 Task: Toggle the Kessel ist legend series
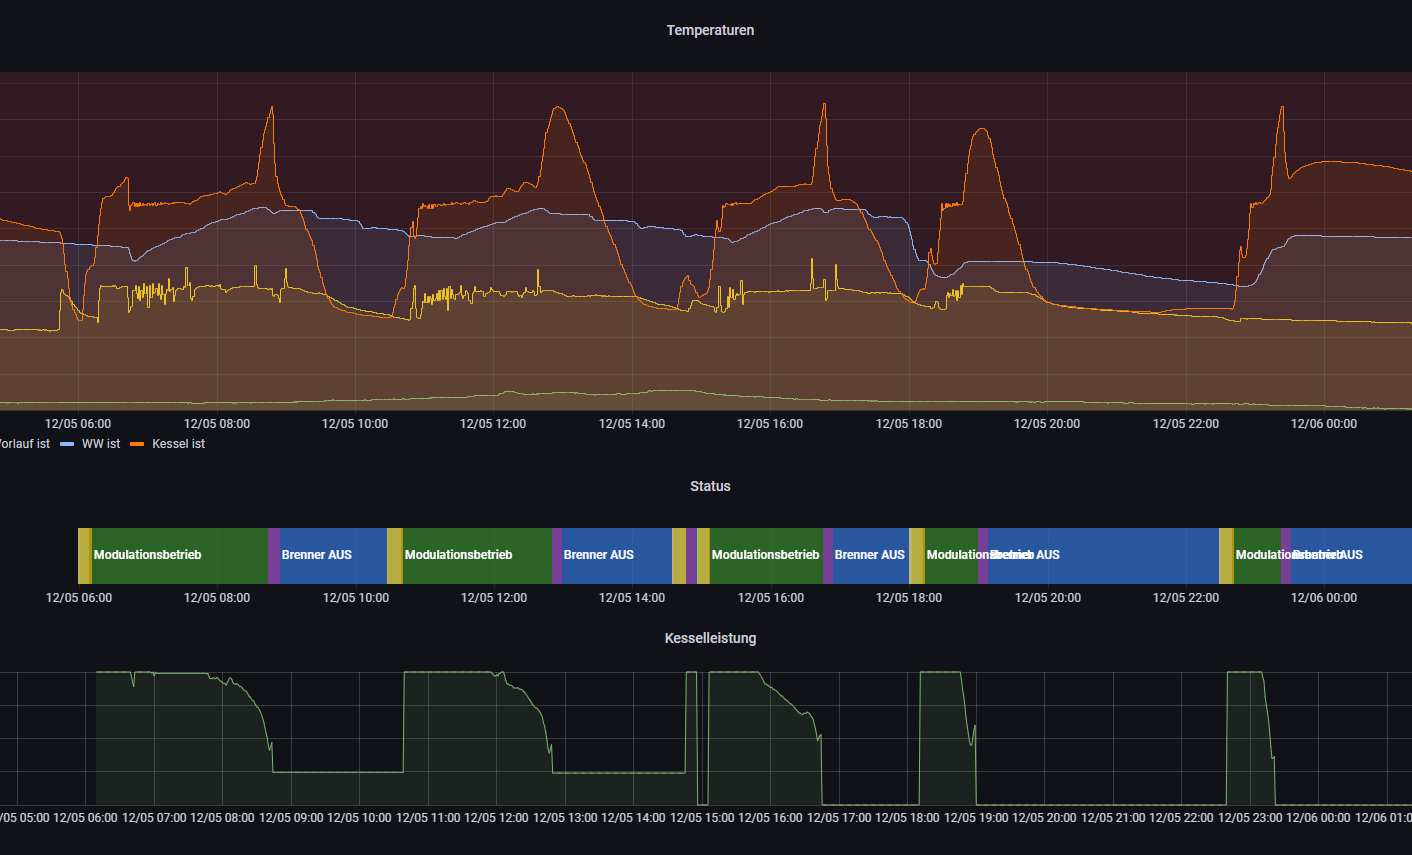pyautogui.click(x=178, y=444)
